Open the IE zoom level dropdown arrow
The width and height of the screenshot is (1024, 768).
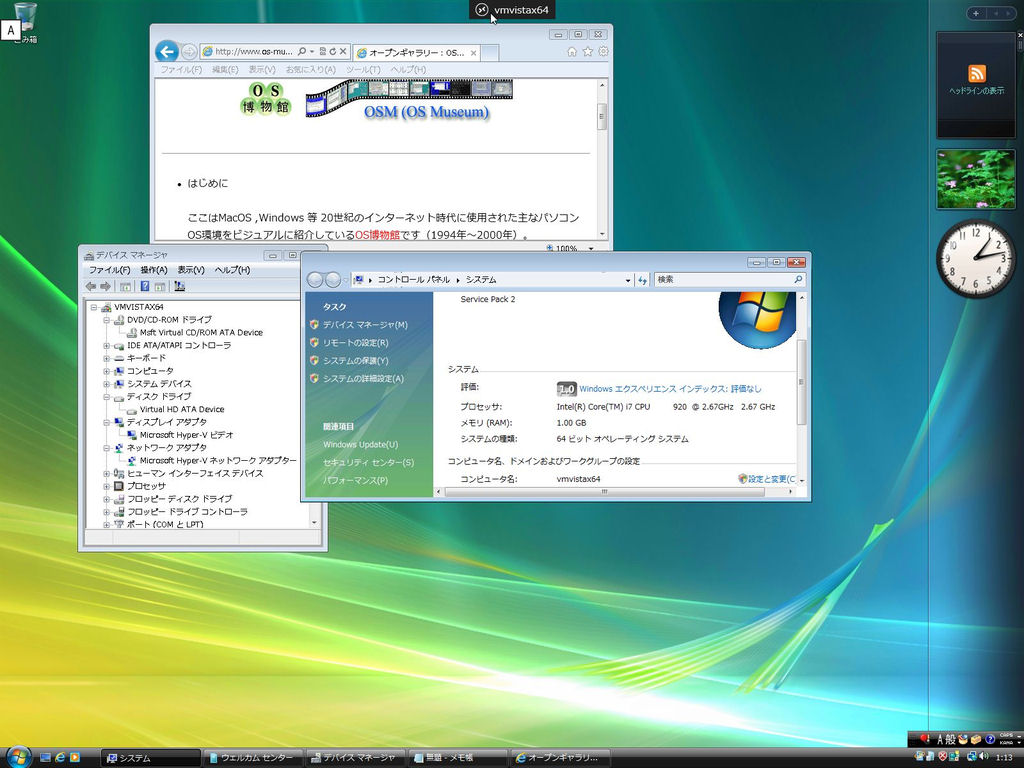point(591,248)
